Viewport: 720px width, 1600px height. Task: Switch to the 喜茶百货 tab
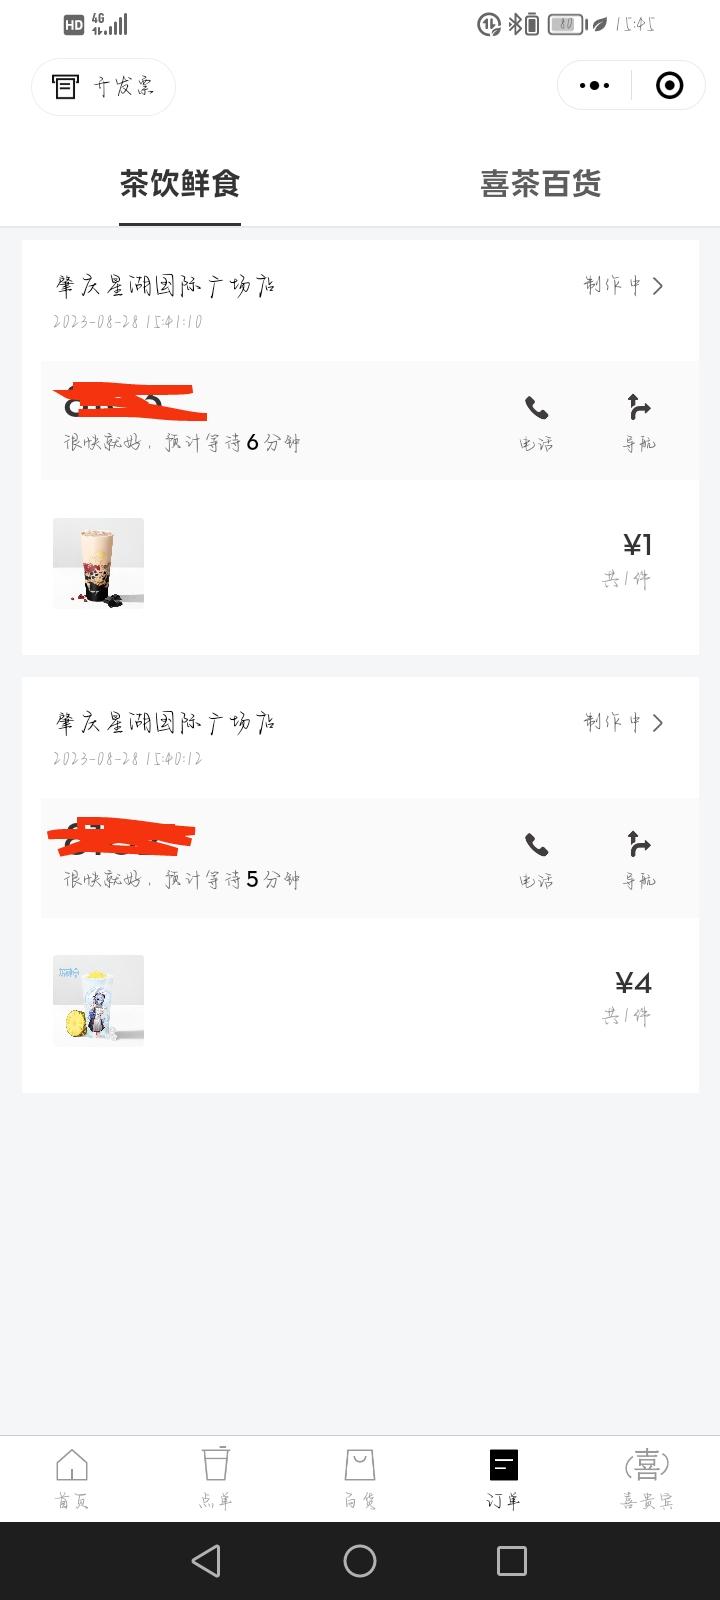coord(540,184)
